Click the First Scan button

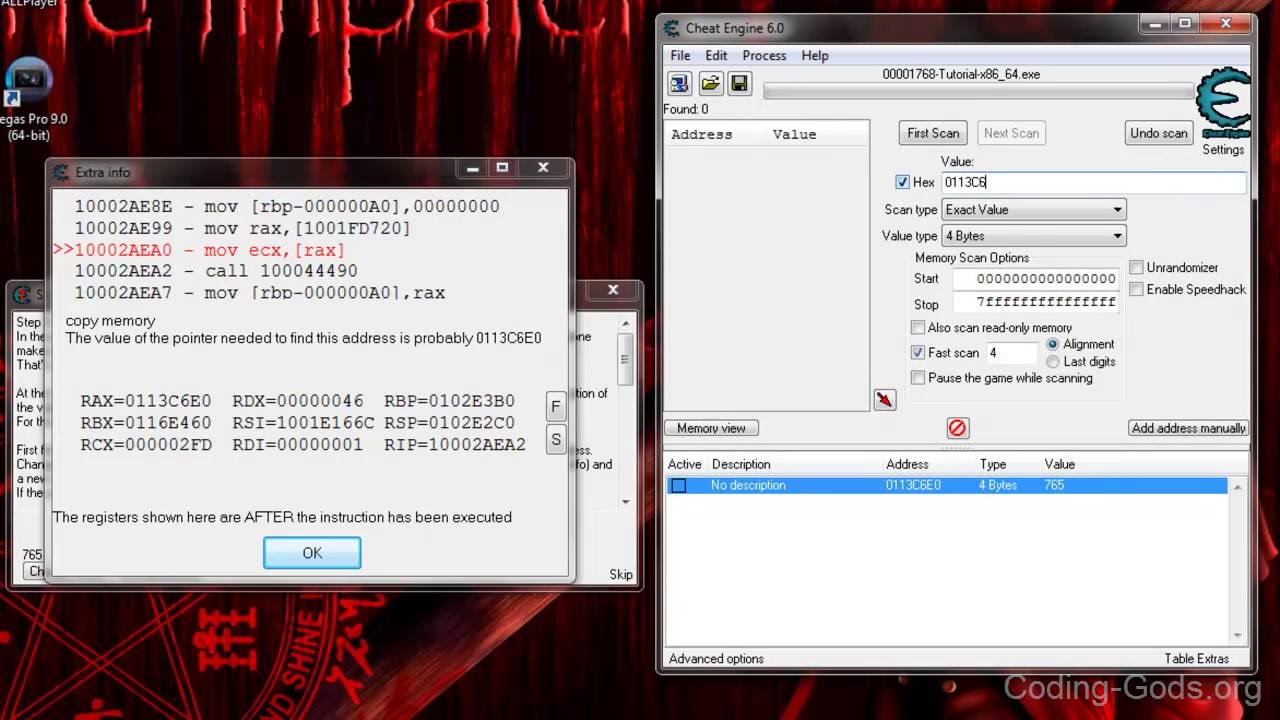pyautogui.click(x=933, y=133)
